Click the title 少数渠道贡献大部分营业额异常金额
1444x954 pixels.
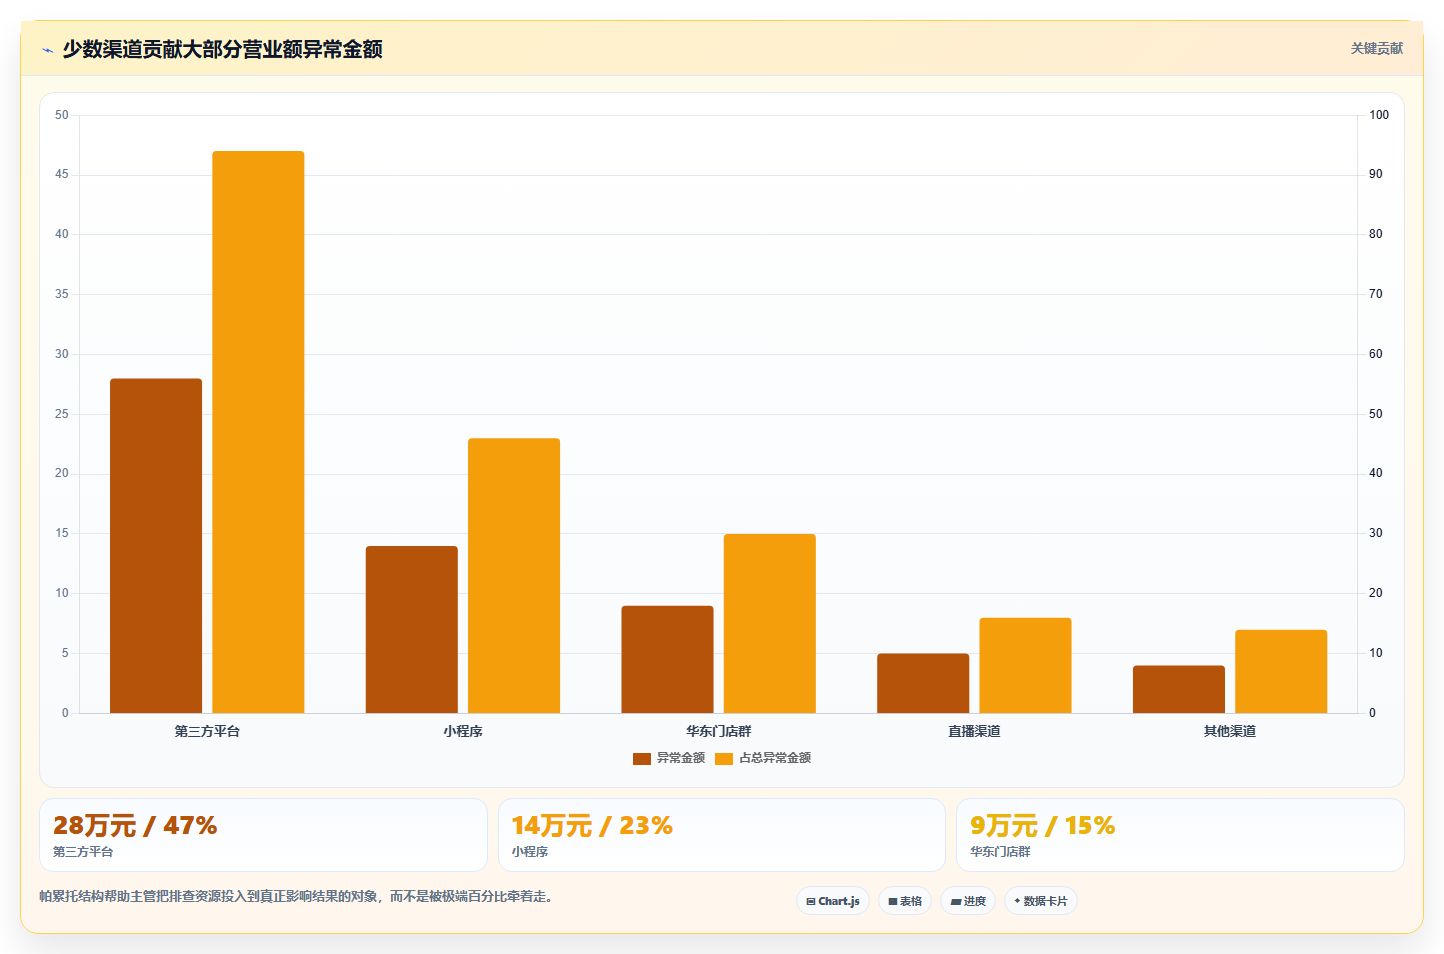coord(222,49)
